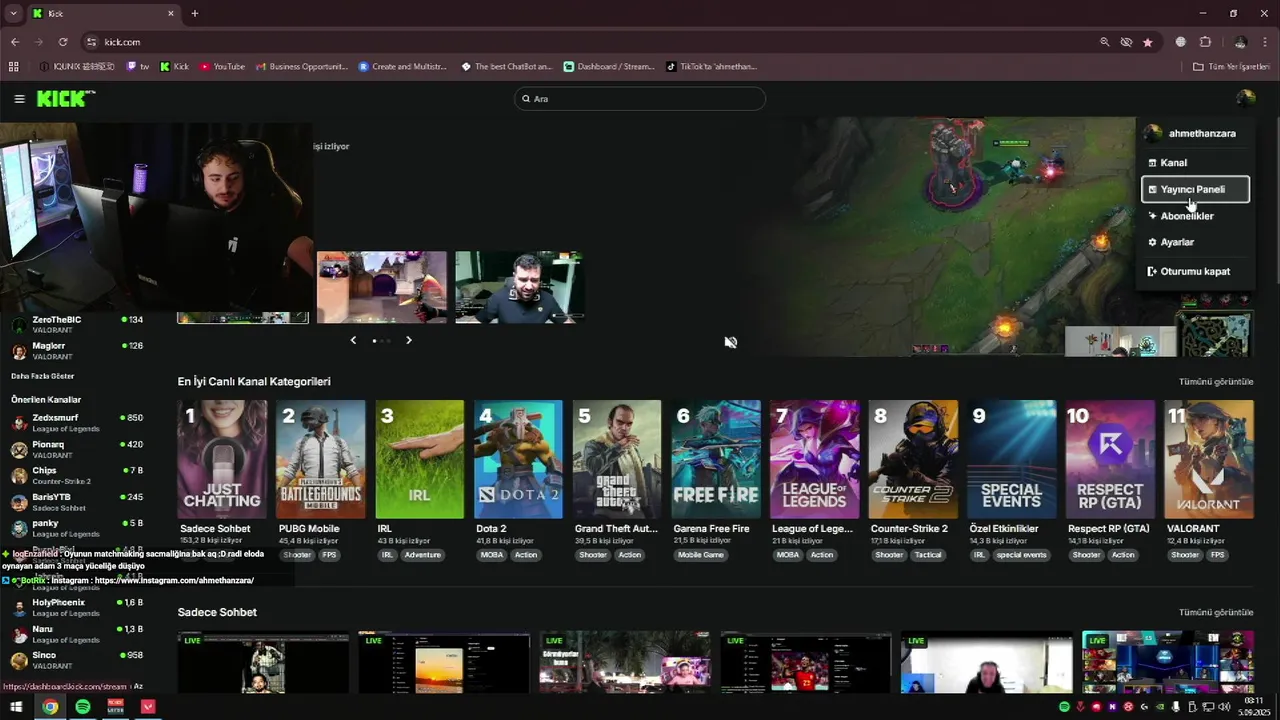This screenshot has width=1280, height=720.
Task: Open the Counter-Strike 2 category card
Action: coord(913,459)
